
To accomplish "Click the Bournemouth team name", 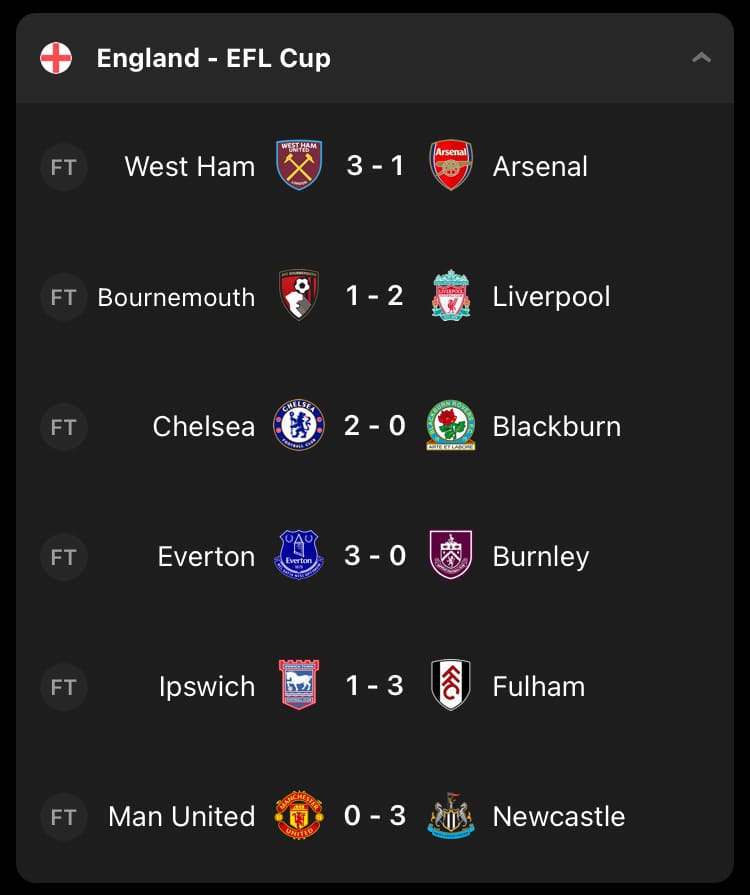I will [176, 297].
